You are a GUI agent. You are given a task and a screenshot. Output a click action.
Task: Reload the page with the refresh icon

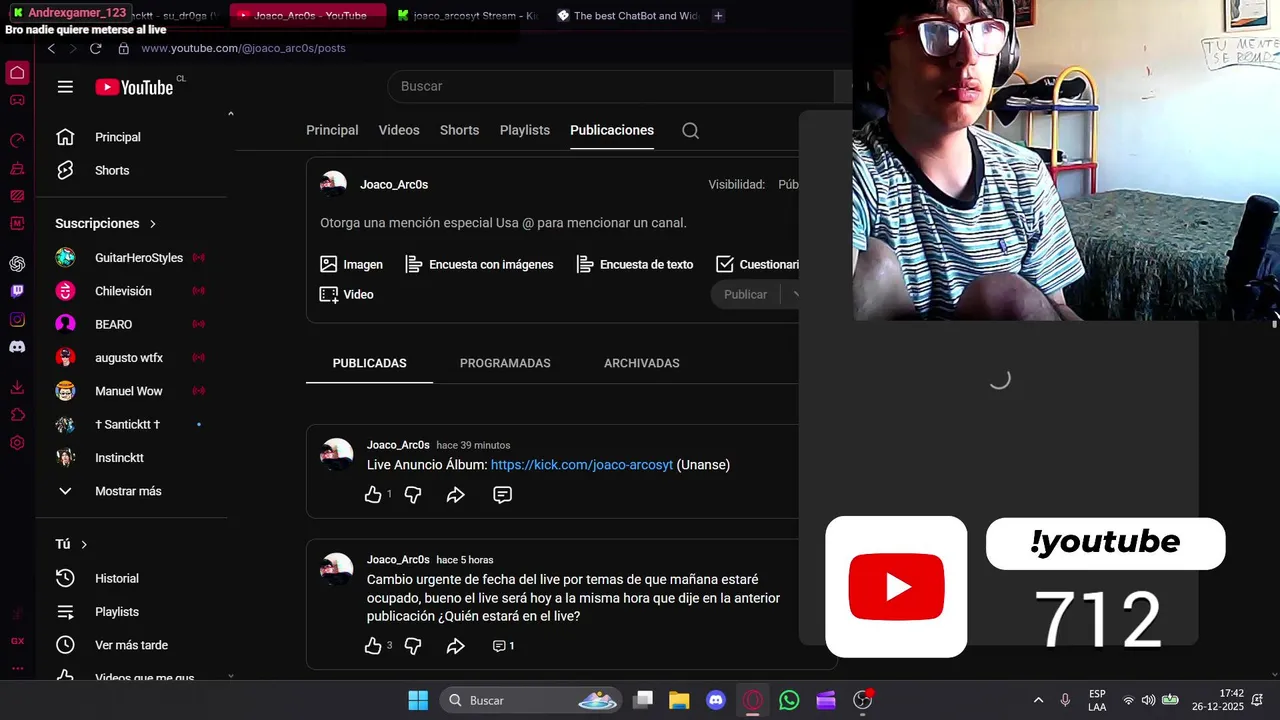[95, 48]
